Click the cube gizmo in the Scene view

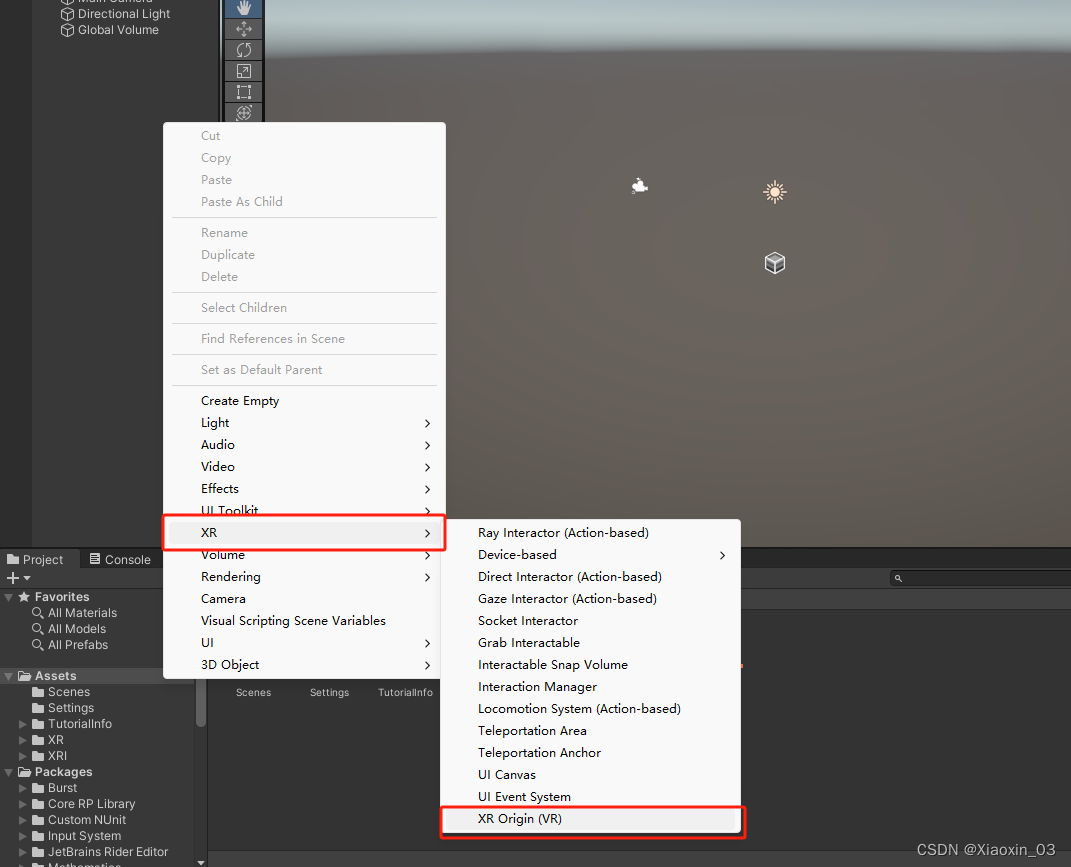click(774, 262)
